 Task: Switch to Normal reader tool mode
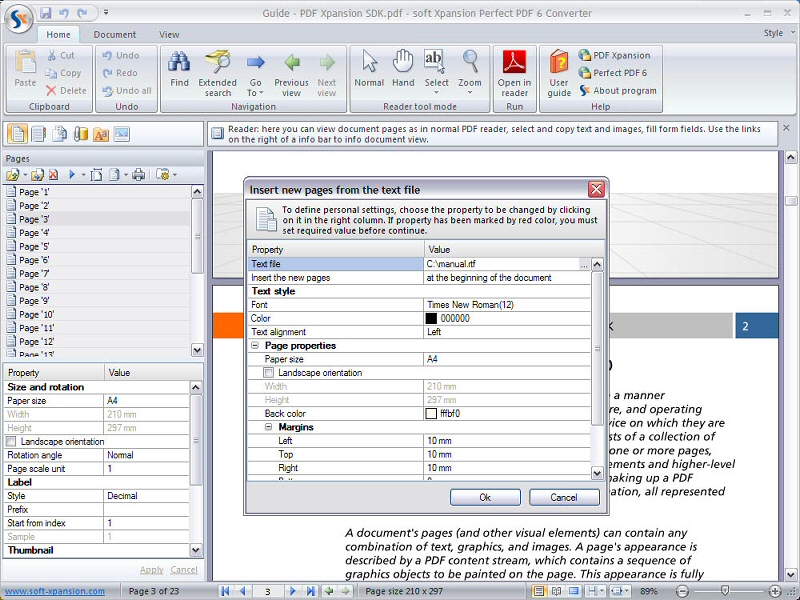click(x=369, y=69)
